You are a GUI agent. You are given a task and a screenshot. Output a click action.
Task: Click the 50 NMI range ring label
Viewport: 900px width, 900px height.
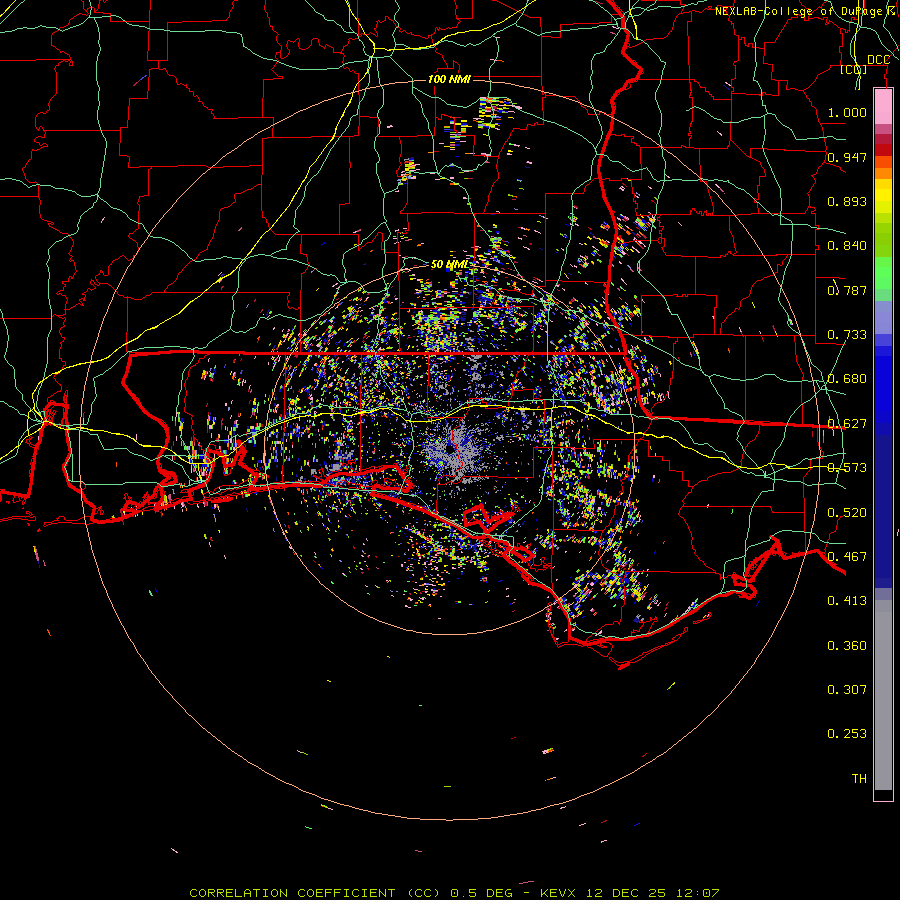[x=449, y=265]
